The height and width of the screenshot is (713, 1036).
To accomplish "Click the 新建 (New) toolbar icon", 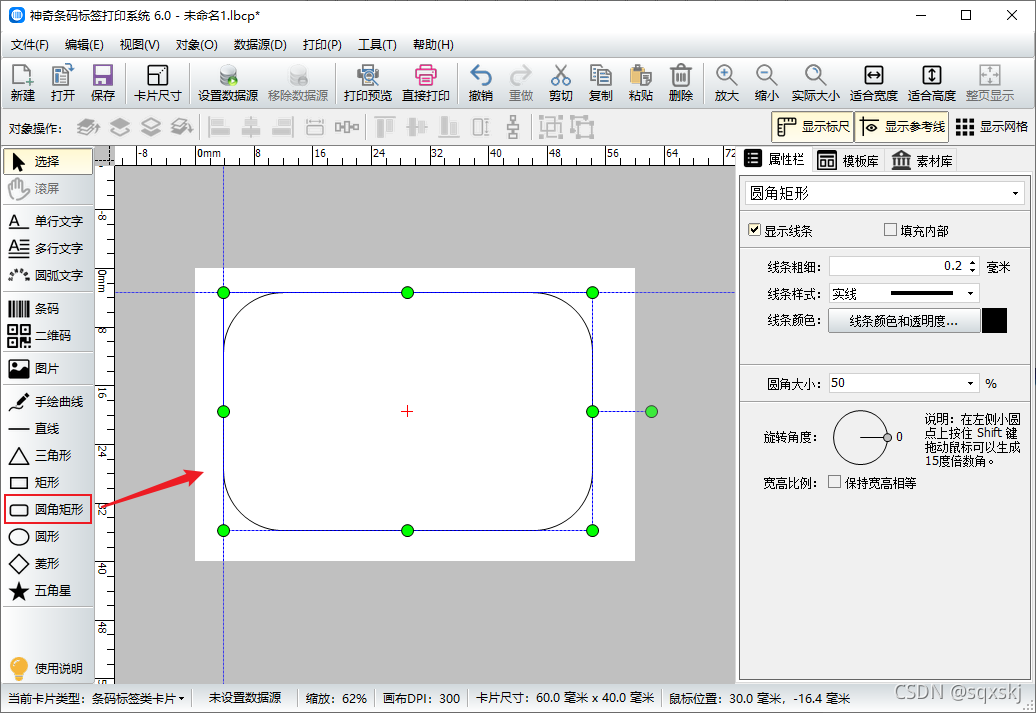I will pos(22,83).
